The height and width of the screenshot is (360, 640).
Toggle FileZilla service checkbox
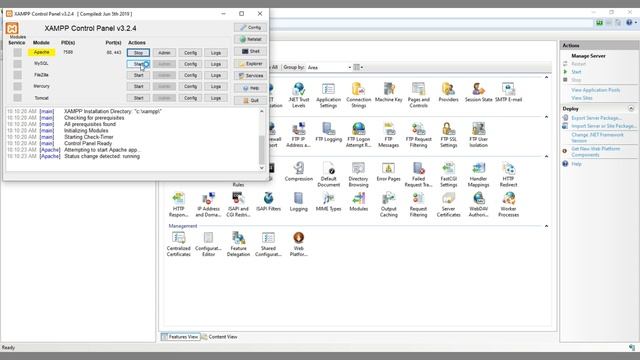pyautogui.click(x=17, y=75)
